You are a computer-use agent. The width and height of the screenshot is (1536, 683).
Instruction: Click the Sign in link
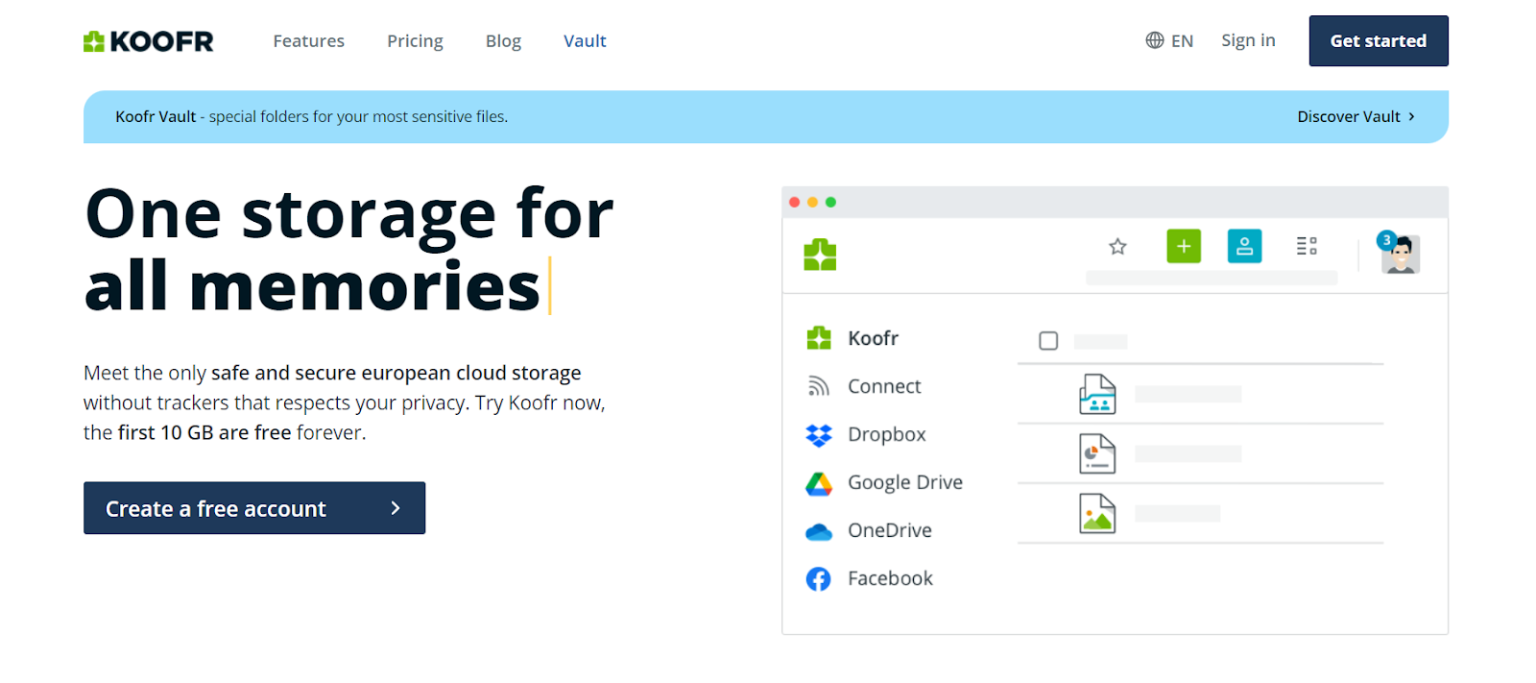click(x=1248, y=40)
